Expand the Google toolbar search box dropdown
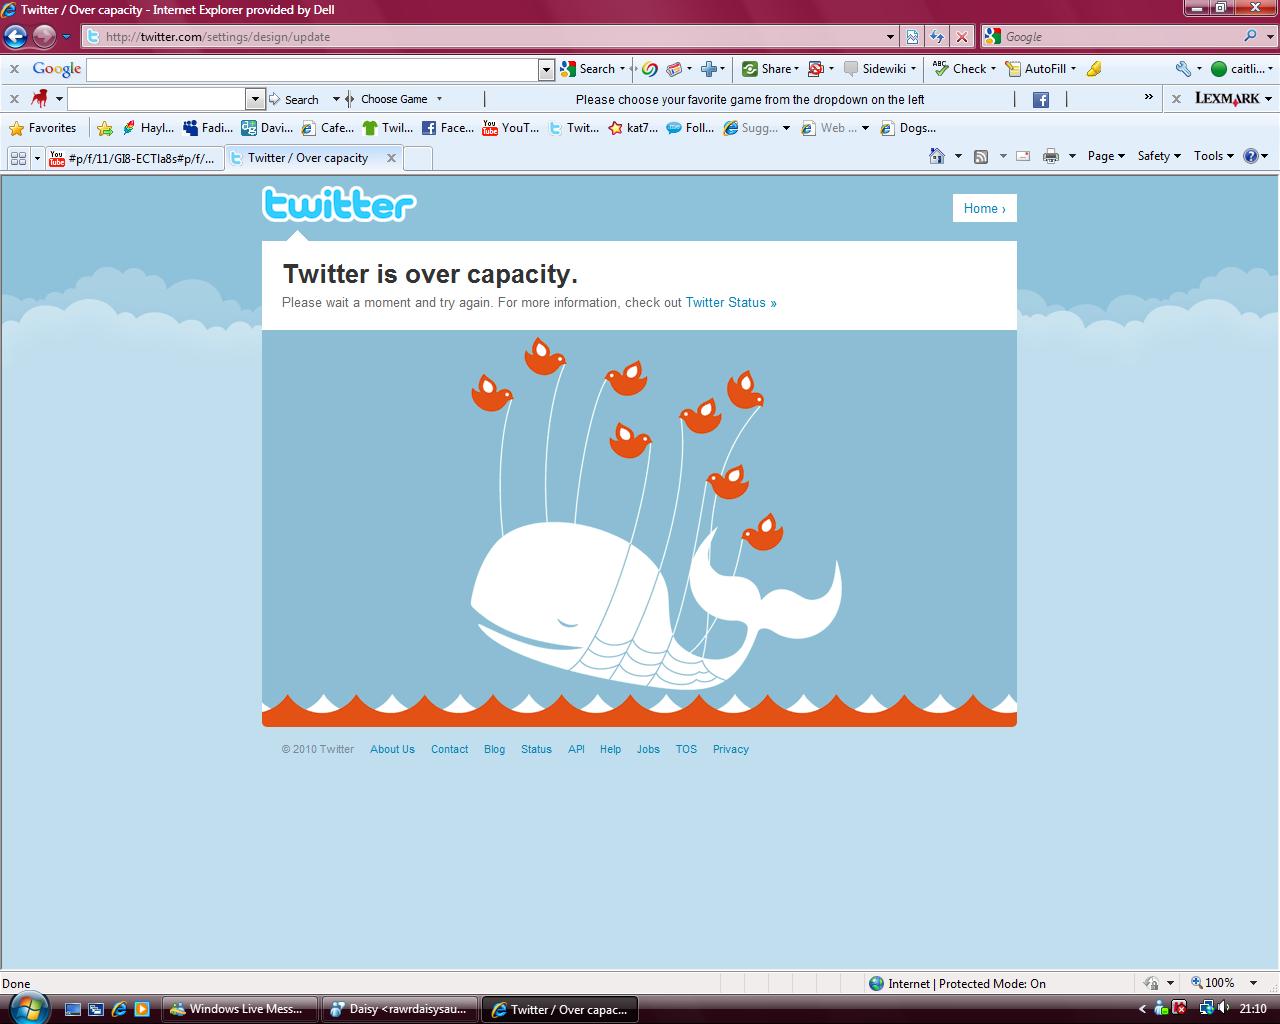 click(546, 69)
